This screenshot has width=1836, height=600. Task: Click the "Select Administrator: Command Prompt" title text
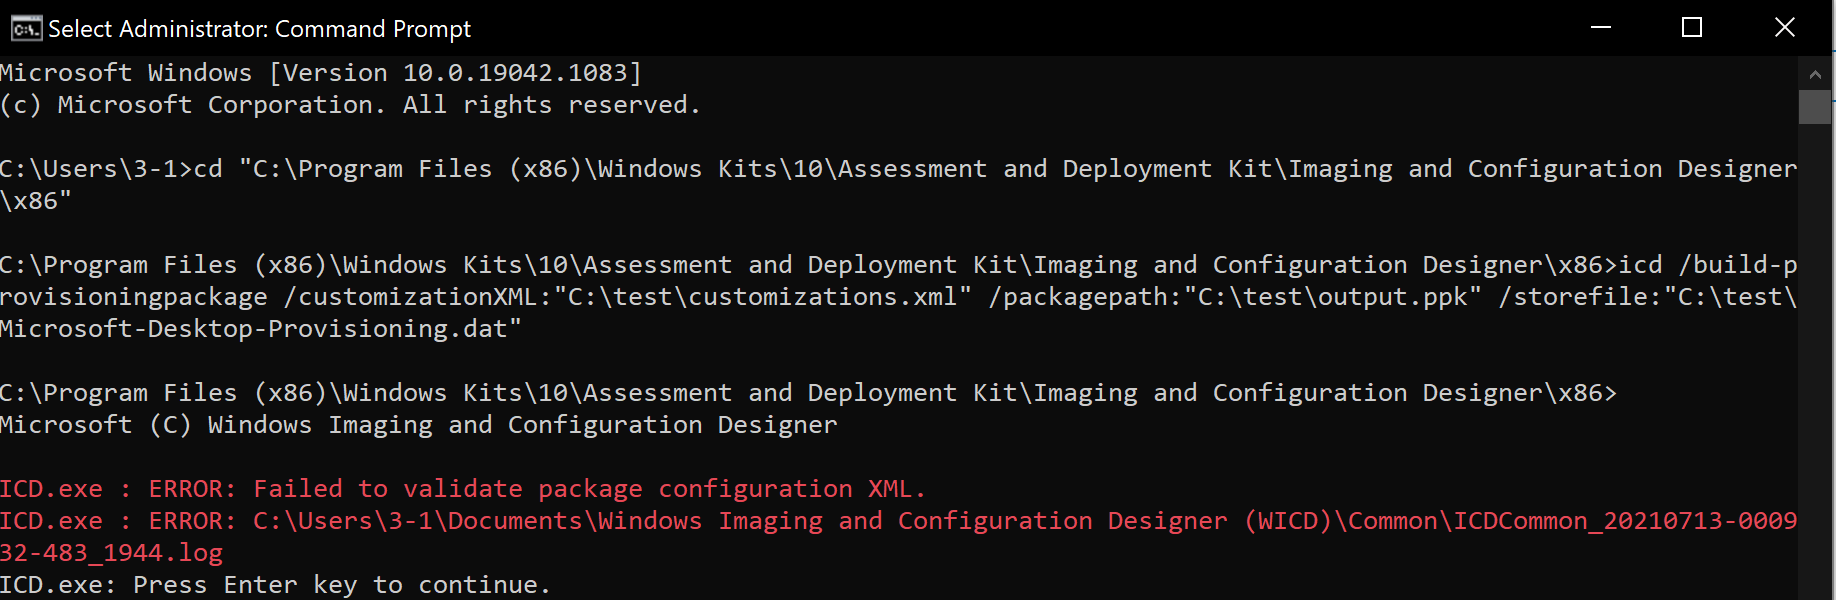[x=259, y=29]
